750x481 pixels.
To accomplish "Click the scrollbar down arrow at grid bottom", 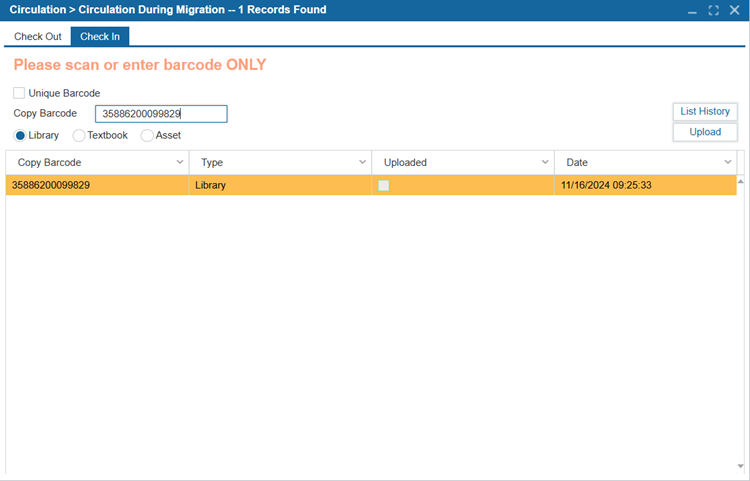I will pyautogui.click(x=740, y=467).
